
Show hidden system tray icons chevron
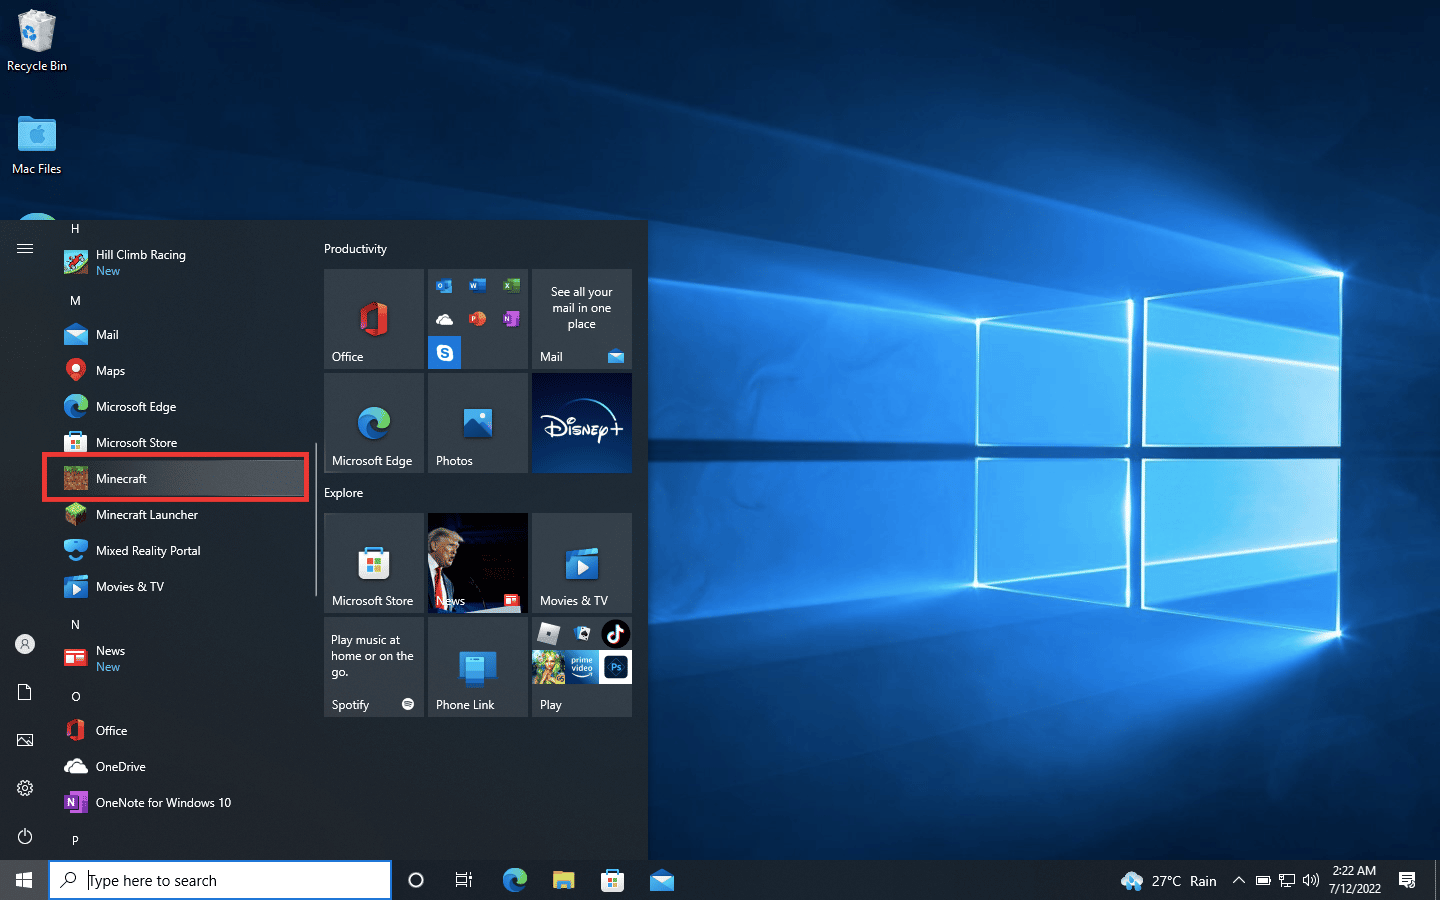click(1238, 880)
